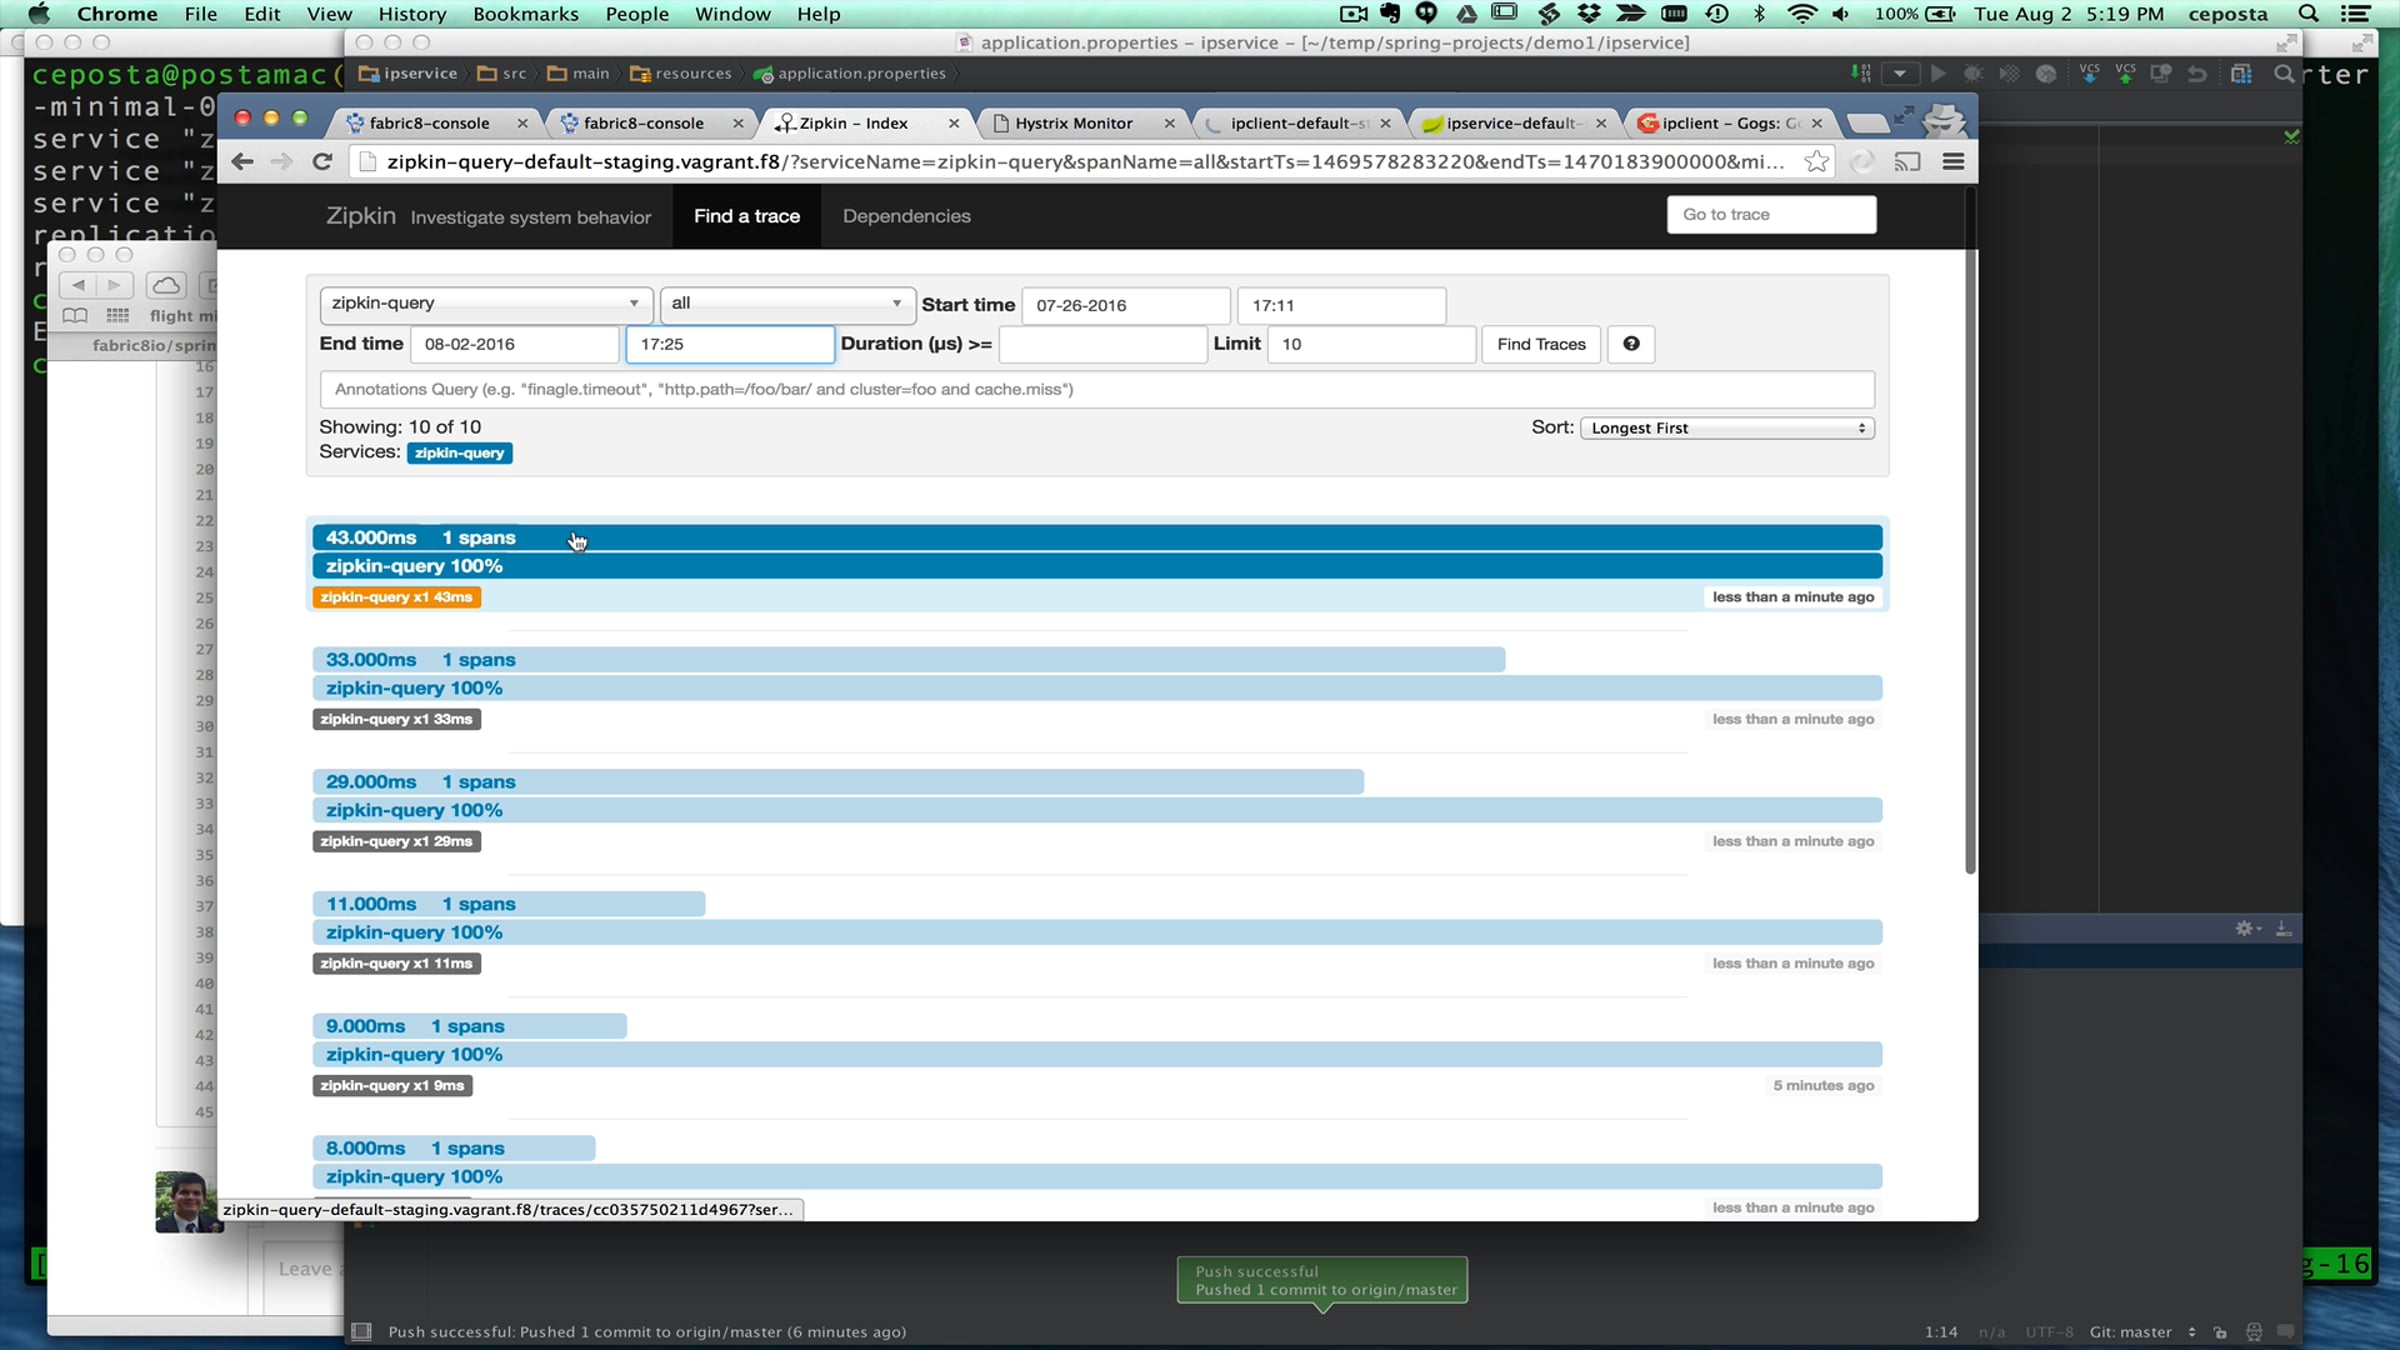Reload the Zipkin page in Chrome
2400x1350 pixels.
[x=322, y=162]
